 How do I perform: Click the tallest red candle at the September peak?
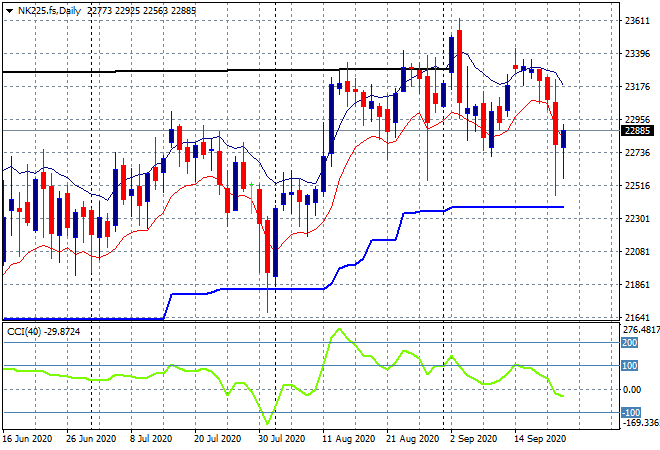click(x=460, y=66)
